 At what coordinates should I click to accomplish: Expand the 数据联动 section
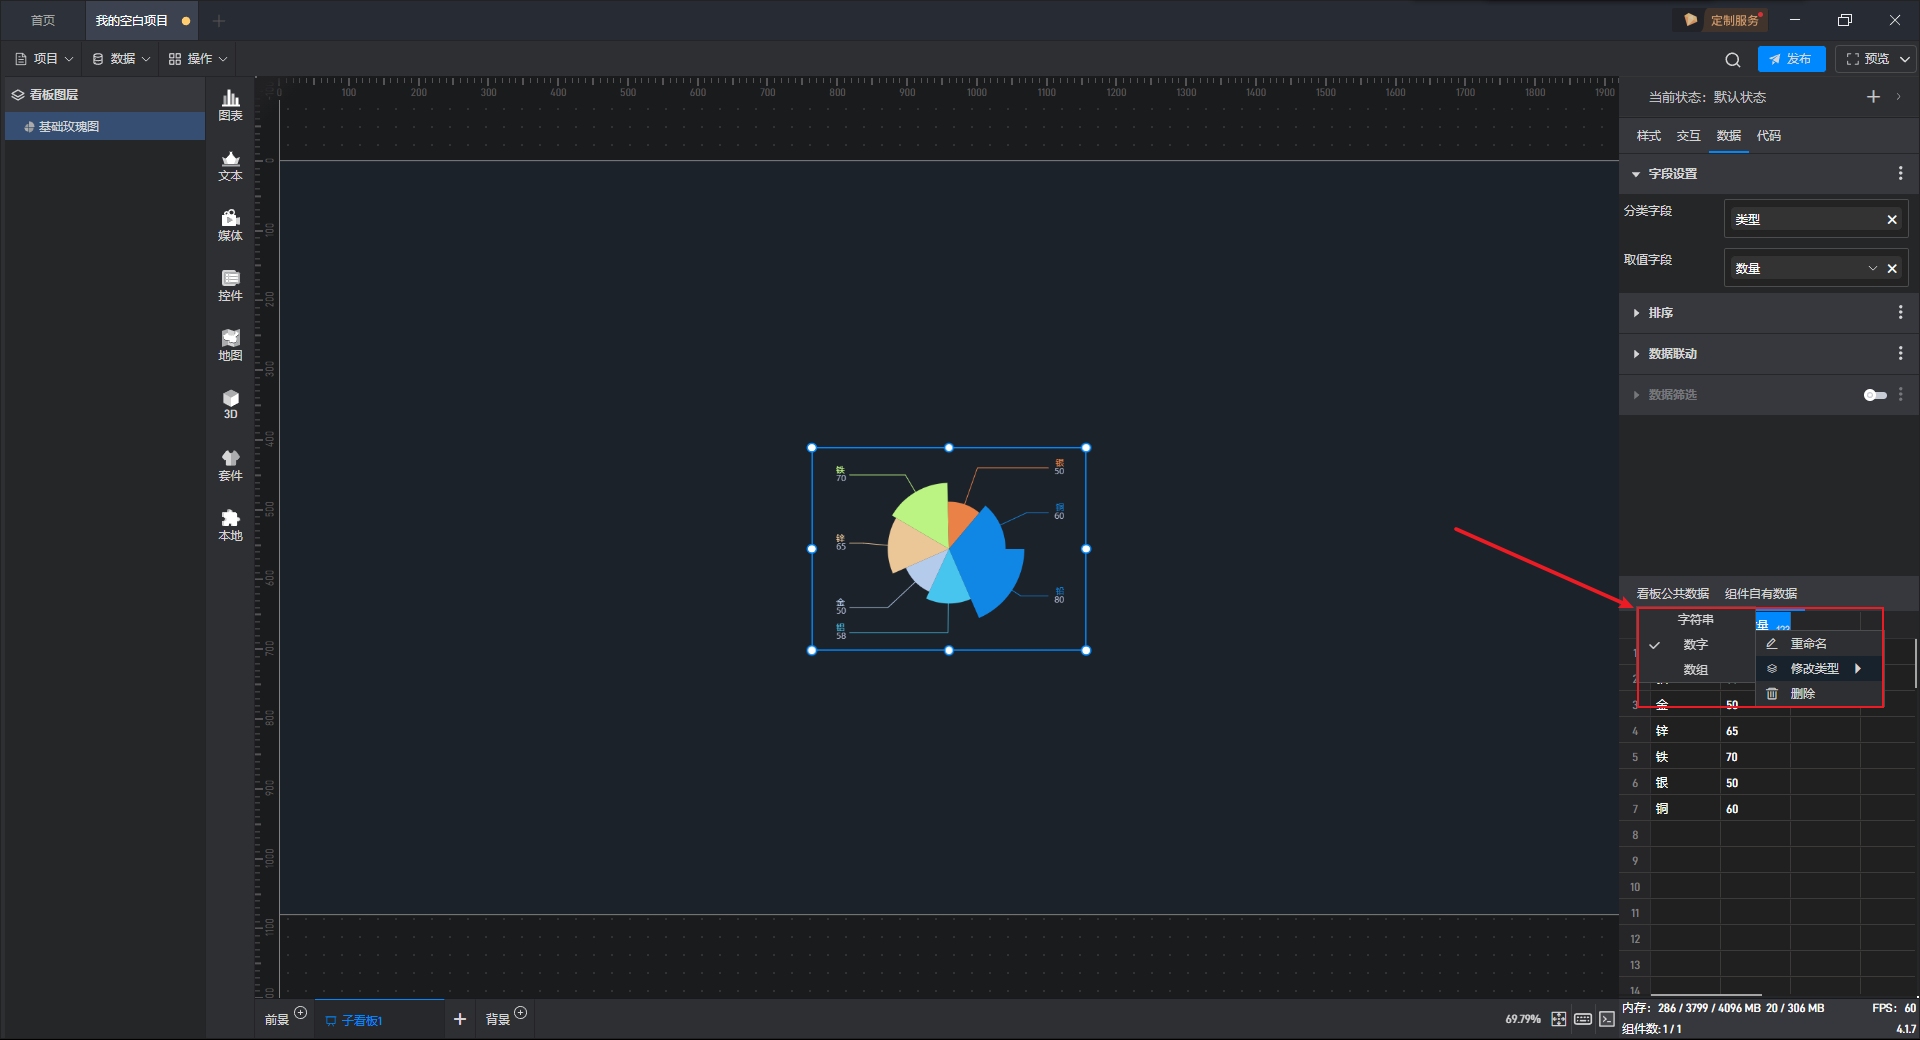click(x=1672, y=354)
